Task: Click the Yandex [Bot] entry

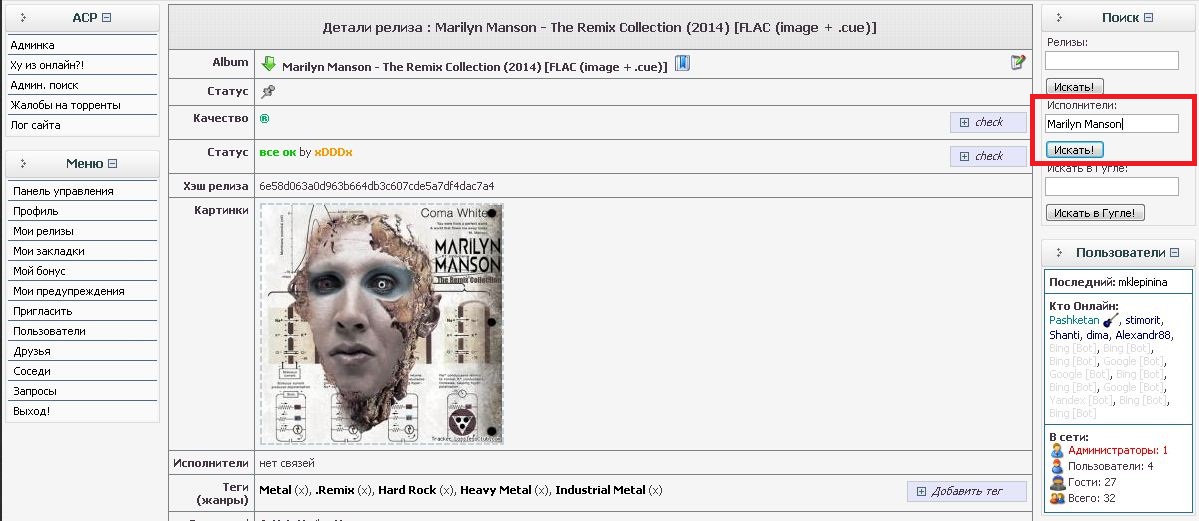Action: click(x=1080, y=399)
